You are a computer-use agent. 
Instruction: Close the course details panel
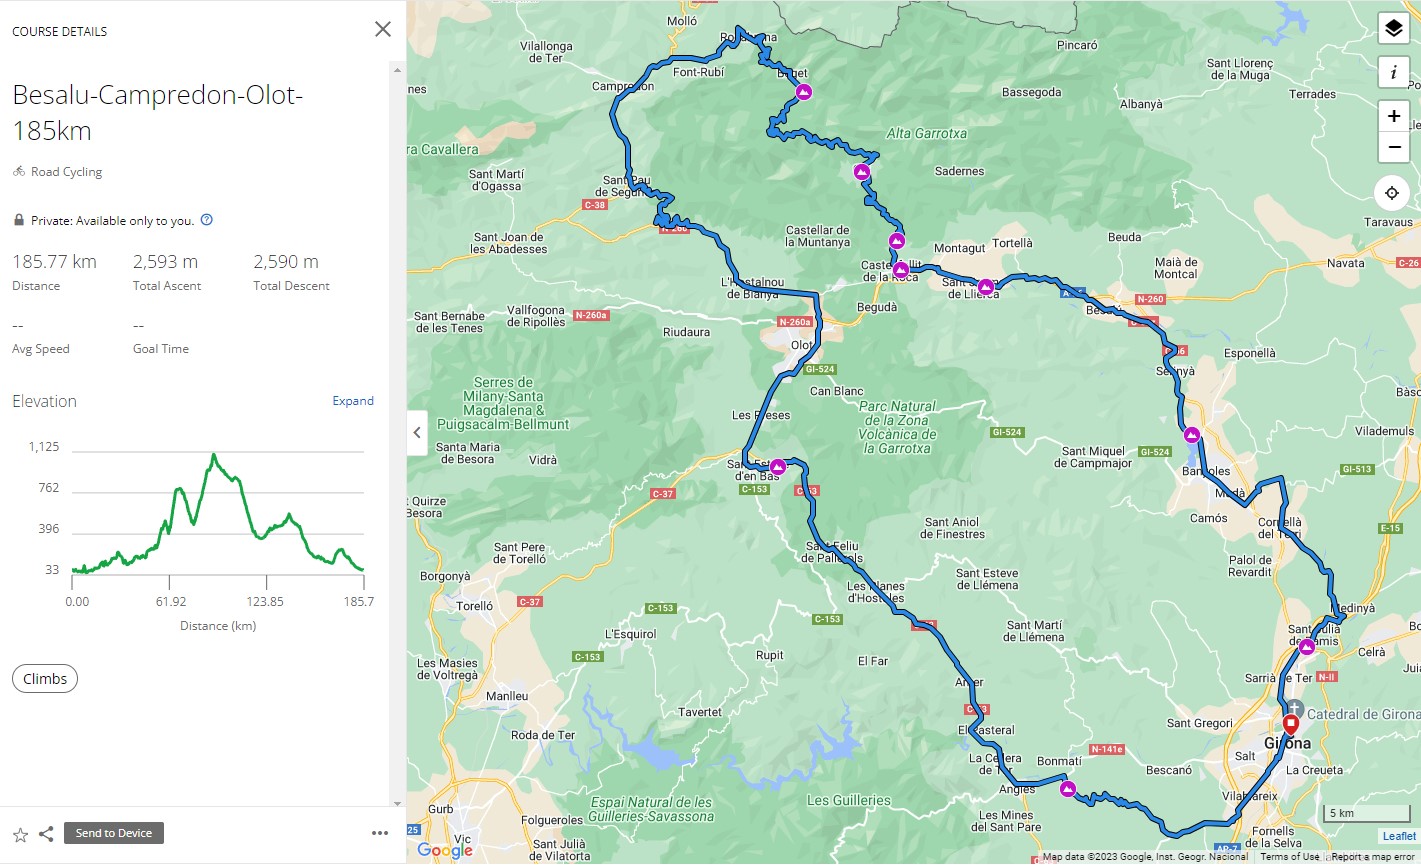tap(382, 30)
